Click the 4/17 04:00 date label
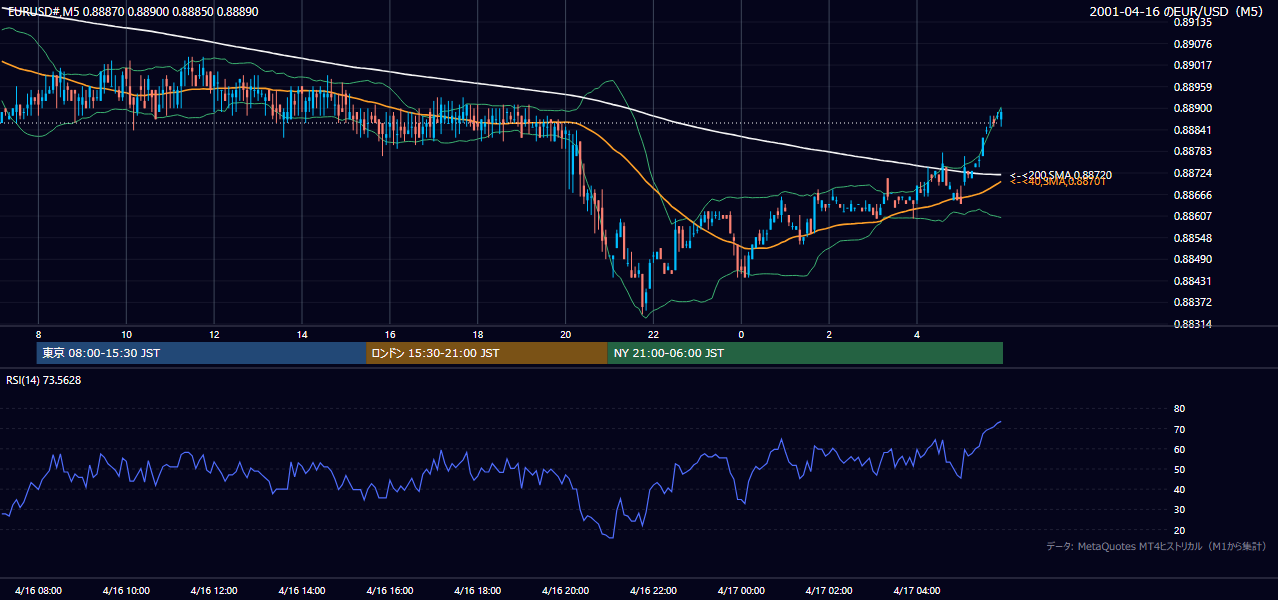This screenshot has height=600, width=1278. pyautogui.click(x=917, y=590)
